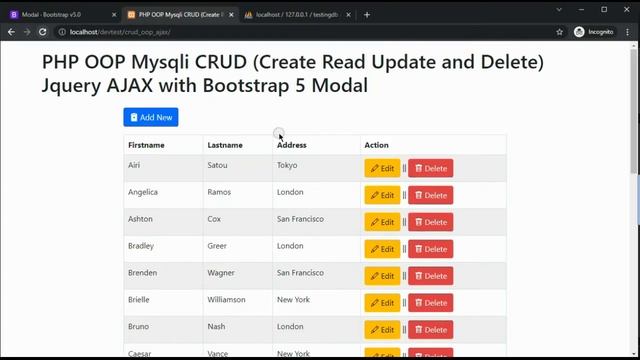This screenshot has width=640, height=360.
Task: Delete the Angelica Ramos record
Action: point(431,195)
